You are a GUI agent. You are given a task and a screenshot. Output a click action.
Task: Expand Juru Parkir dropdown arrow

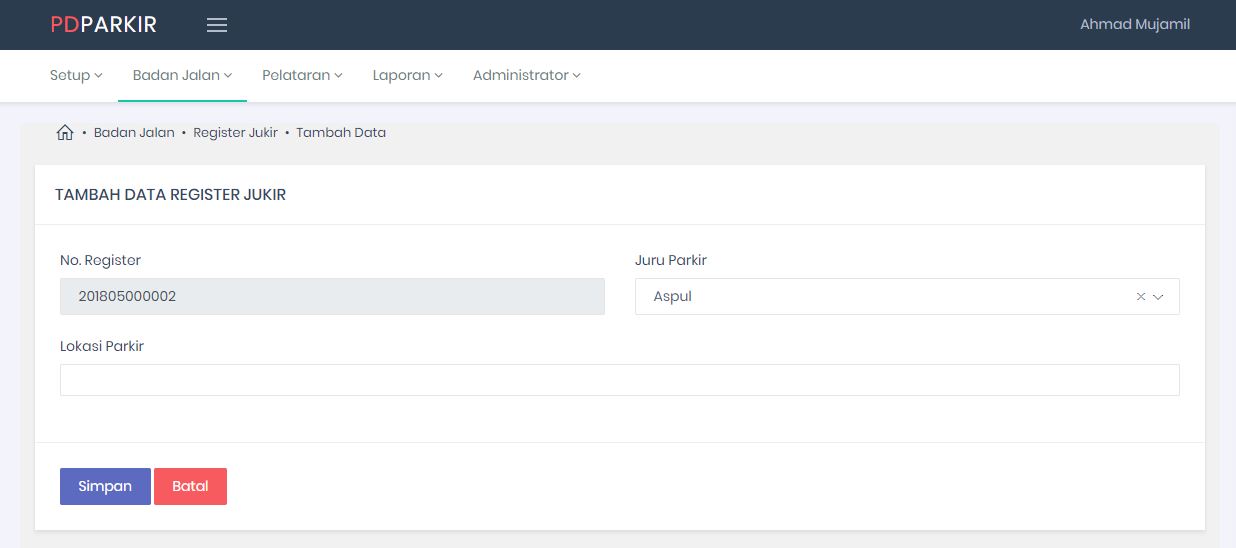pyautogui.click(x=1159, y=297)
